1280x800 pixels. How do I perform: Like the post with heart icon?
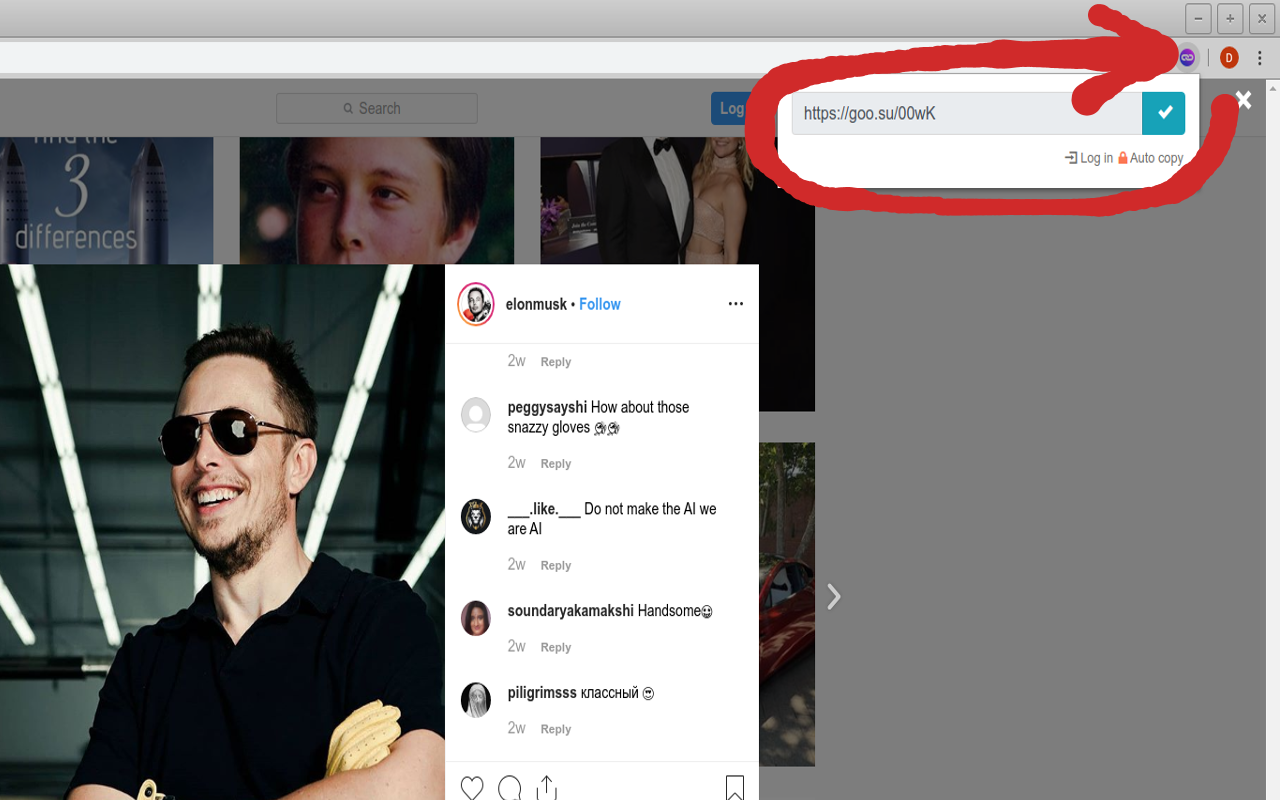(x=472, y=788)
